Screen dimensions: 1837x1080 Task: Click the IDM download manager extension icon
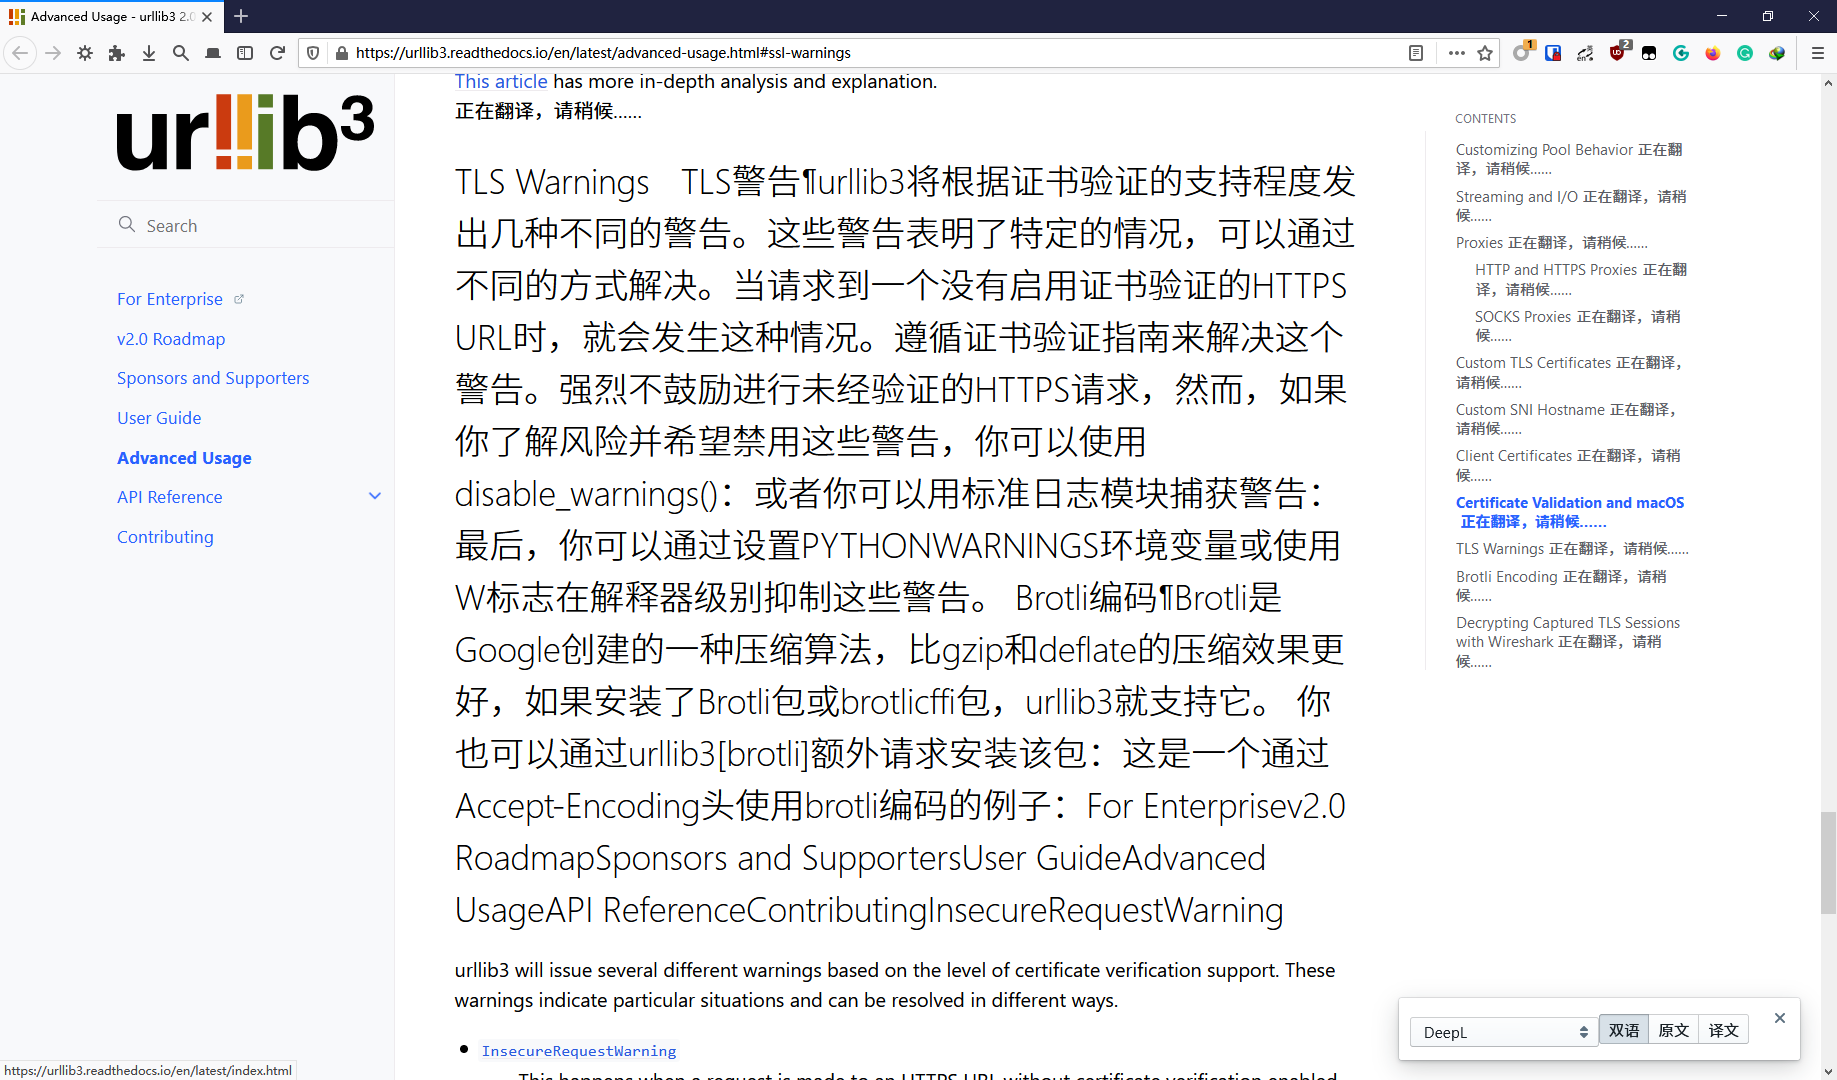pos(1777,53)
